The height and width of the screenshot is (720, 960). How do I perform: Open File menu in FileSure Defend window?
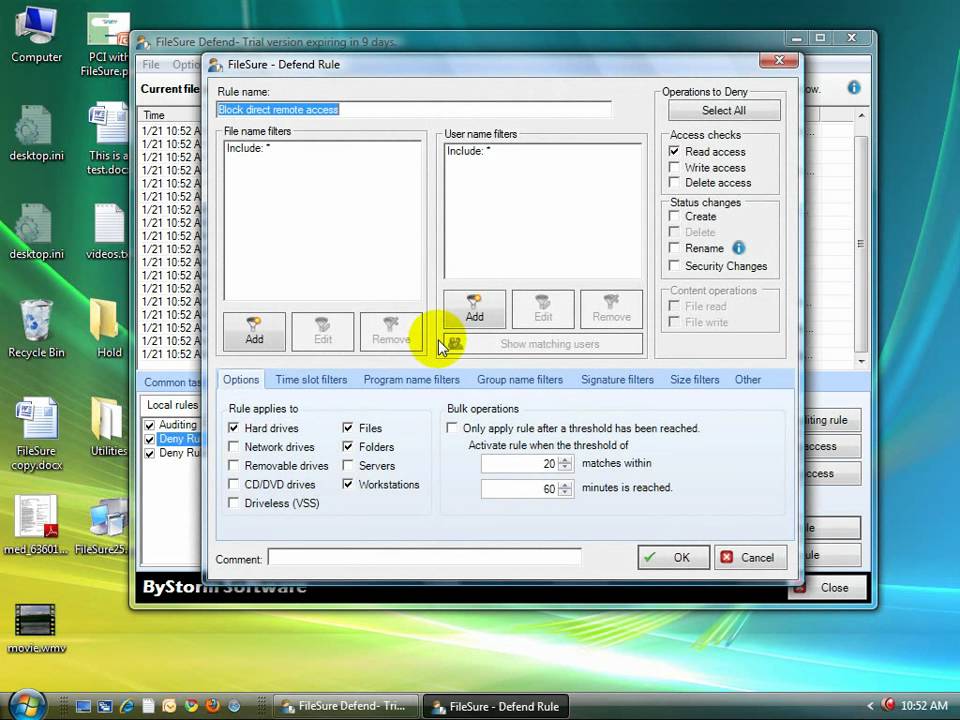(x=151, y=64)
